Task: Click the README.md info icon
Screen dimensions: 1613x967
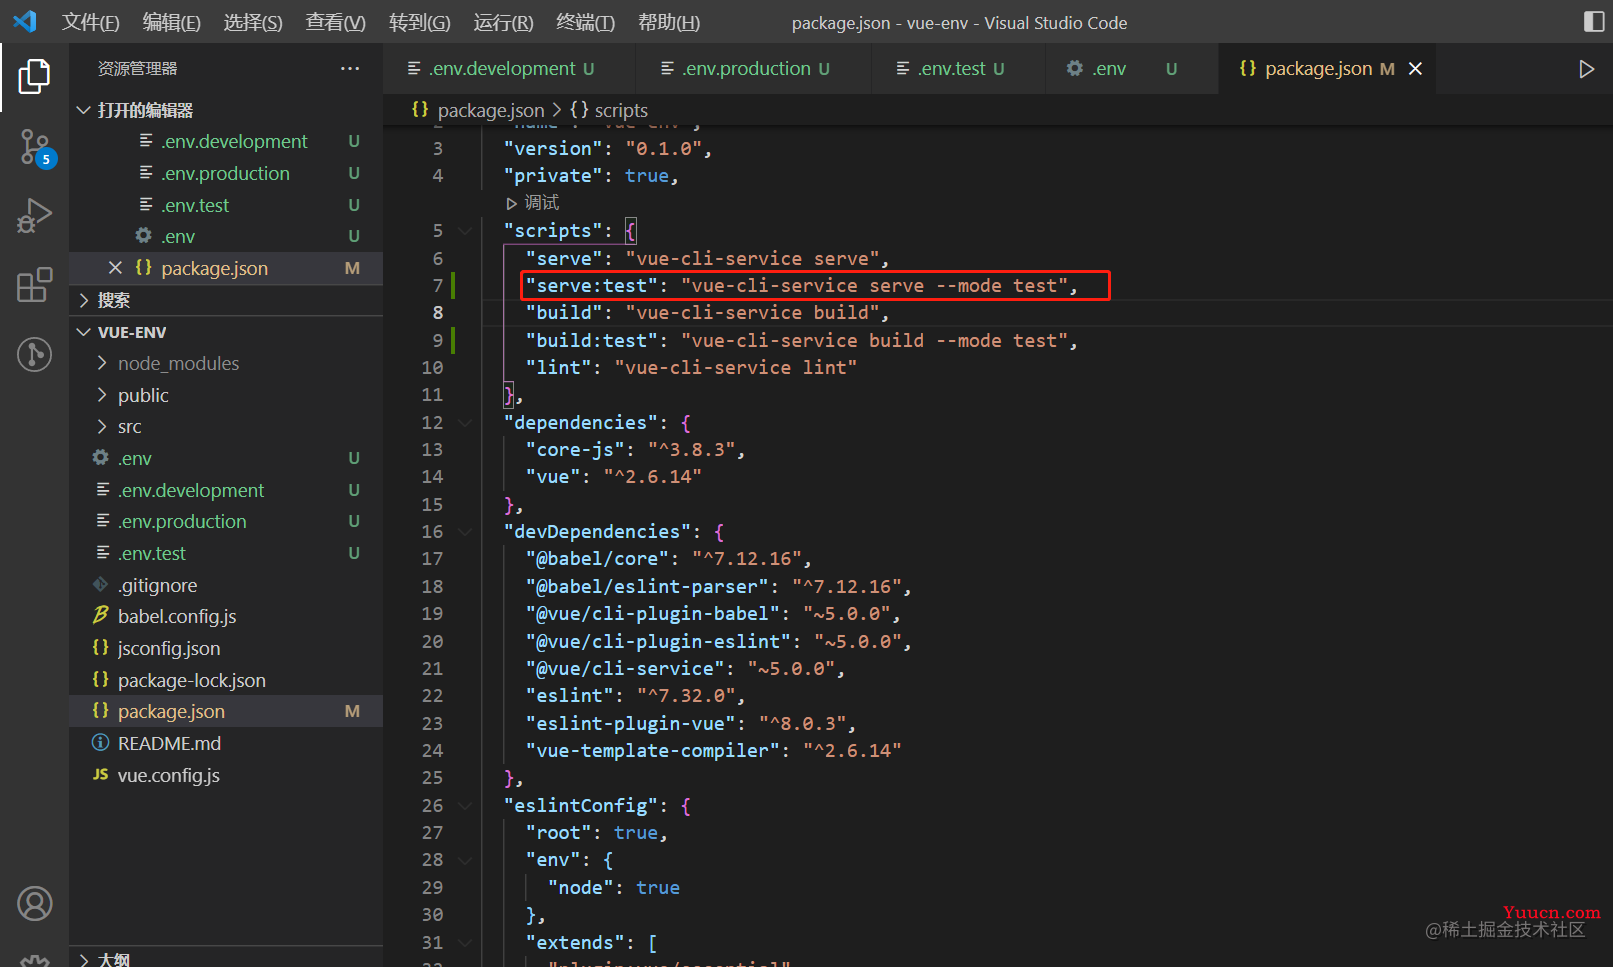Action: [x=100, y=743]
